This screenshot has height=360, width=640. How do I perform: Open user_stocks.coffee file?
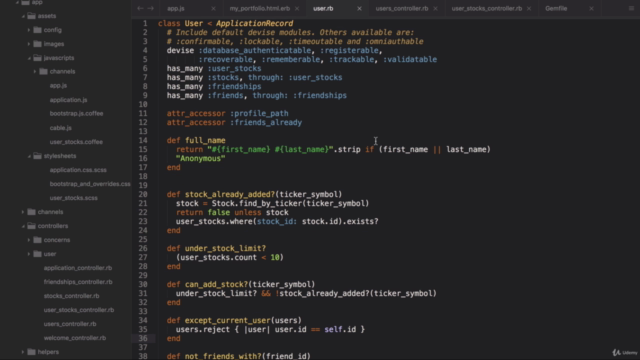[76, 142]
